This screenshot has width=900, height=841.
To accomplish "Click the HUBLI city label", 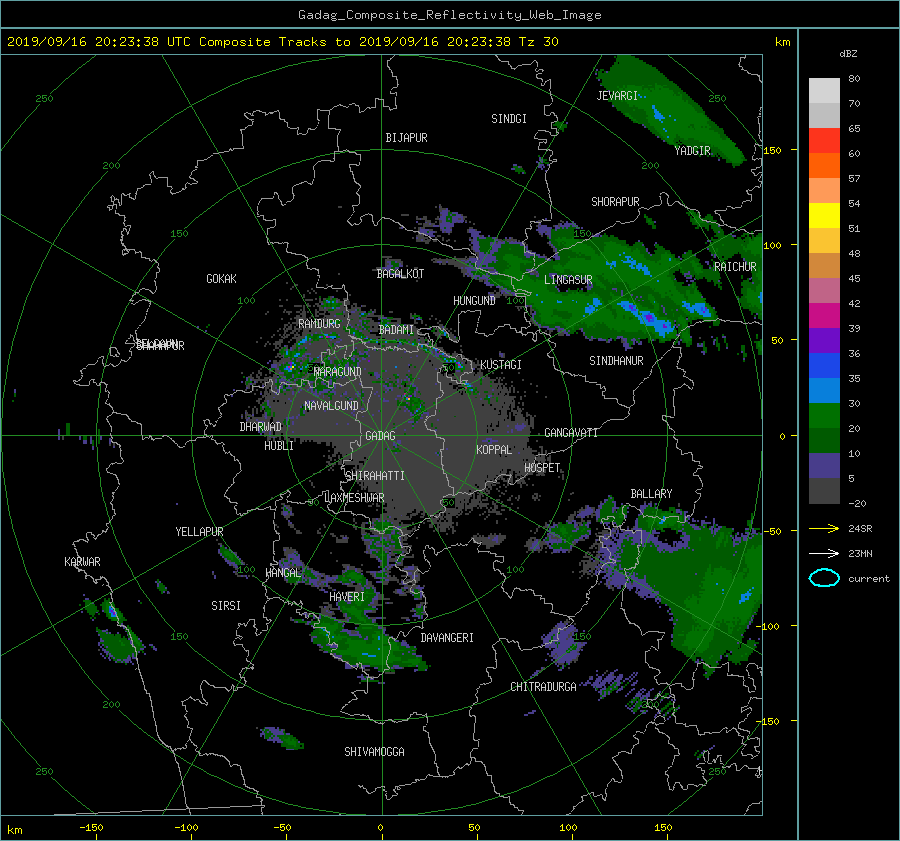I will click(x=279, y=446).
